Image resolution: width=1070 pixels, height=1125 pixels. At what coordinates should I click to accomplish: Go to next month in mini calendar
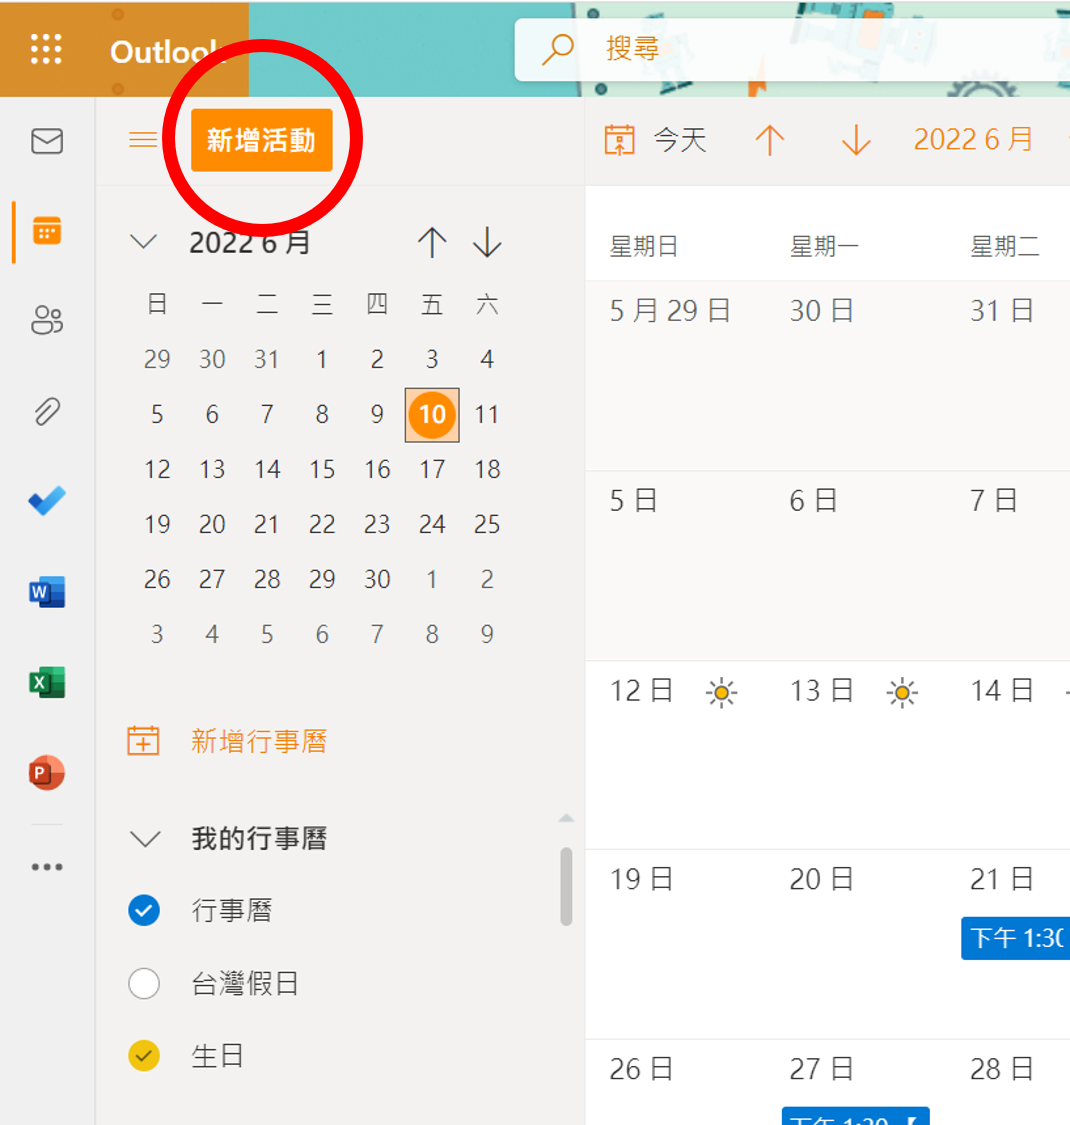click(x=487, y=243)
